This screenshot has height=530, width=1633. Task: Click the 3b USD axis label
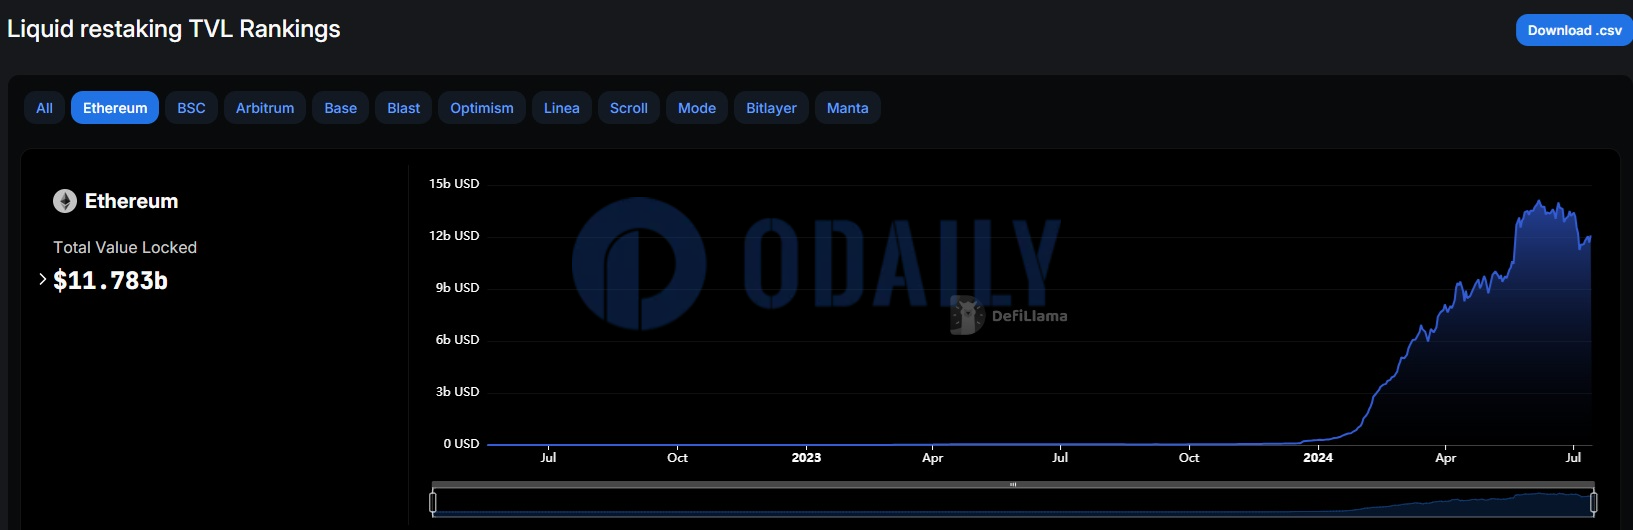pyautogui.click(x=457, y=392)
